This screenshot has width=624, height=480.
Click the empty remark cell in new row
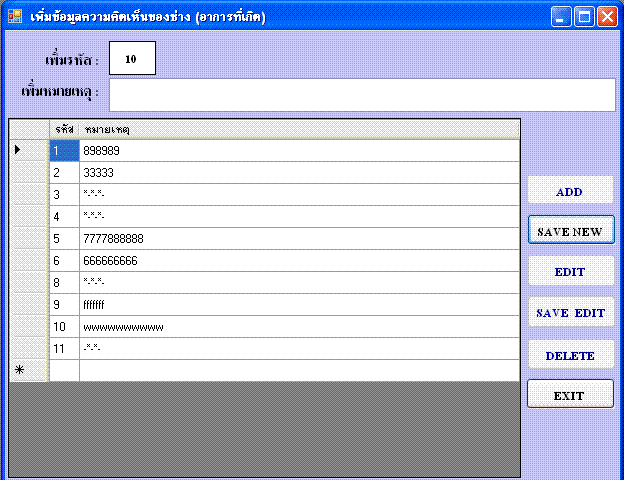(299, 371)
